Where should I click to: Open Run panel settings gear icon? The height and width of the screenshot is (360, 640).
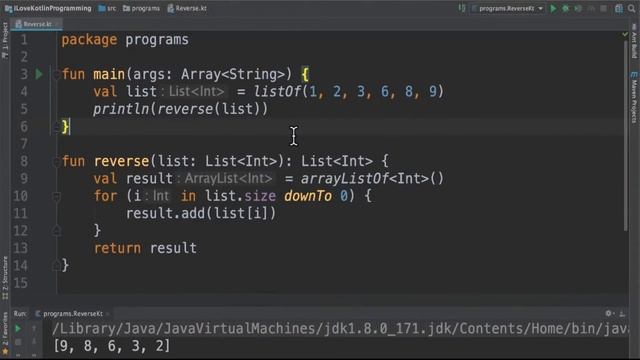click(609, 313)
